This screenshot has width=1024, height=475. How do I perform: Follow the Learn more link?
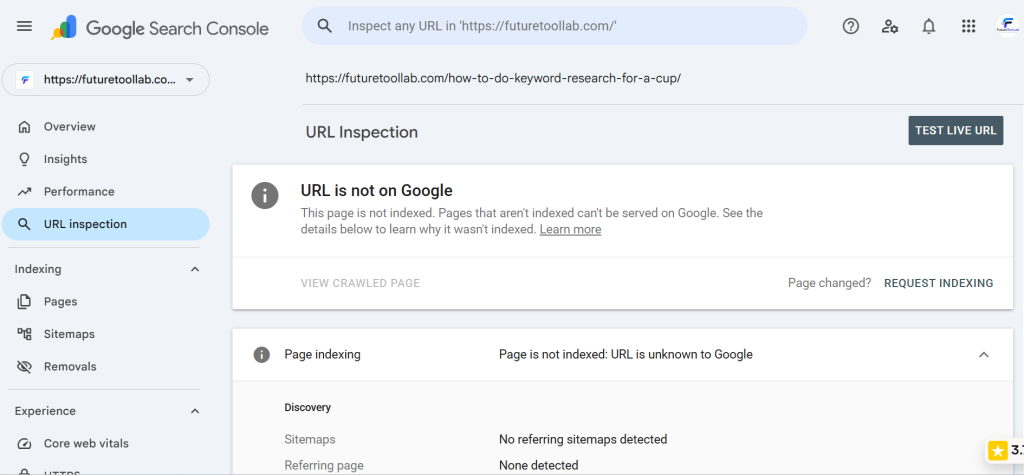[x=570, y=230]
